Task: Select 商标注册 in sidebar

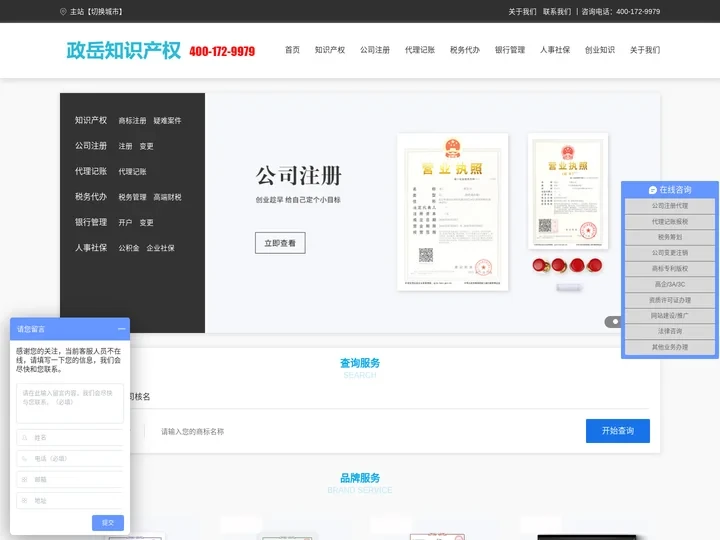Action: coord(132,120)
